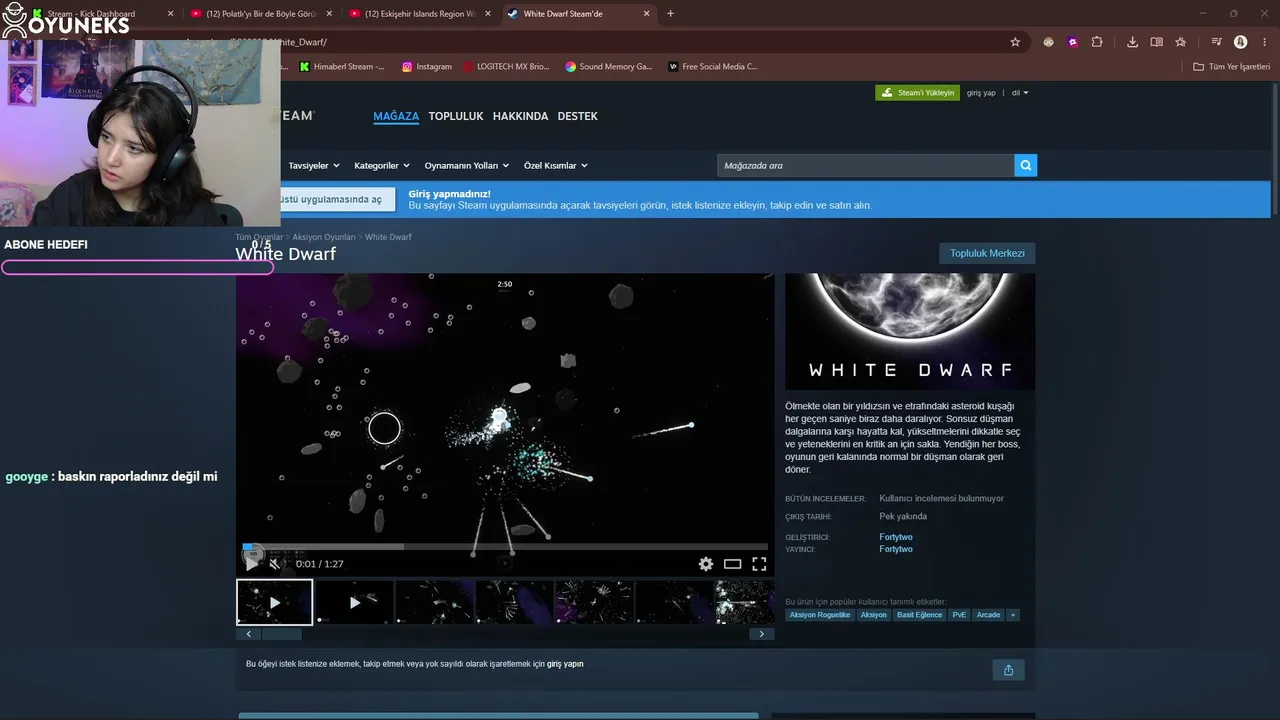This screenshot has width=1280, height=720.
Task: Open the Topluluk Merkezi community hub
Action: [x=987, y=253]
